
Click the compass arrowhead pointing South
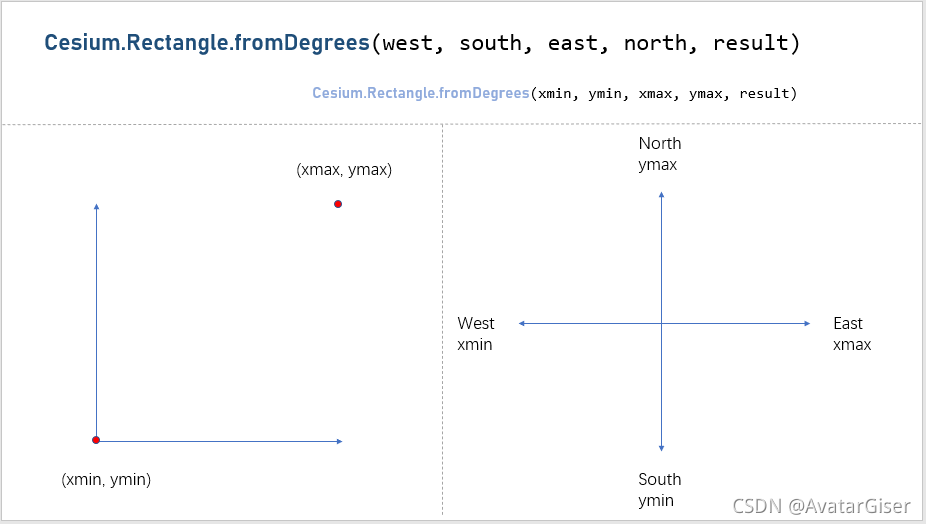coord(662,448)
